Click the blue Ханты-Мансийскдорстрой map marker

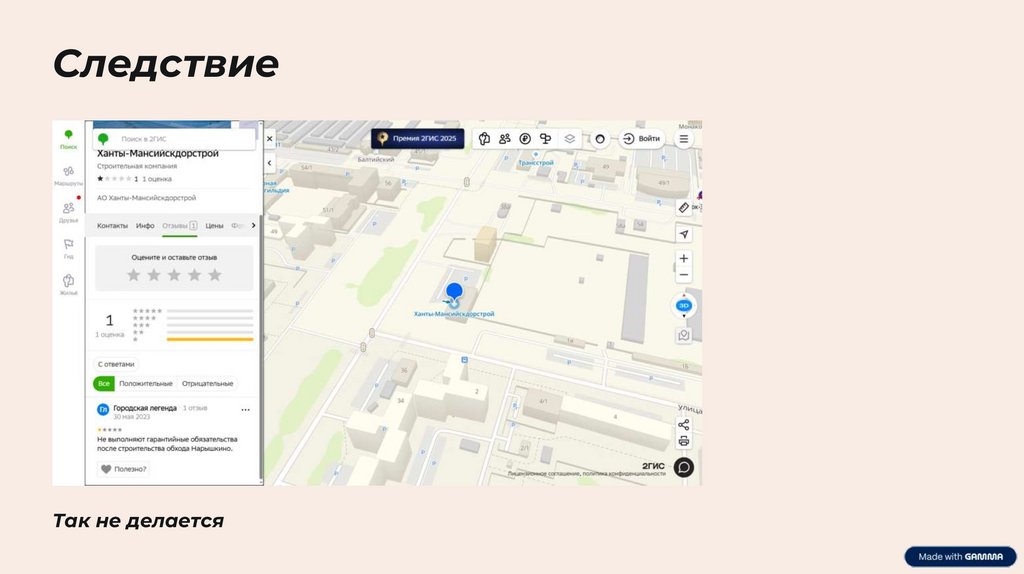click(x=454, y=293)
